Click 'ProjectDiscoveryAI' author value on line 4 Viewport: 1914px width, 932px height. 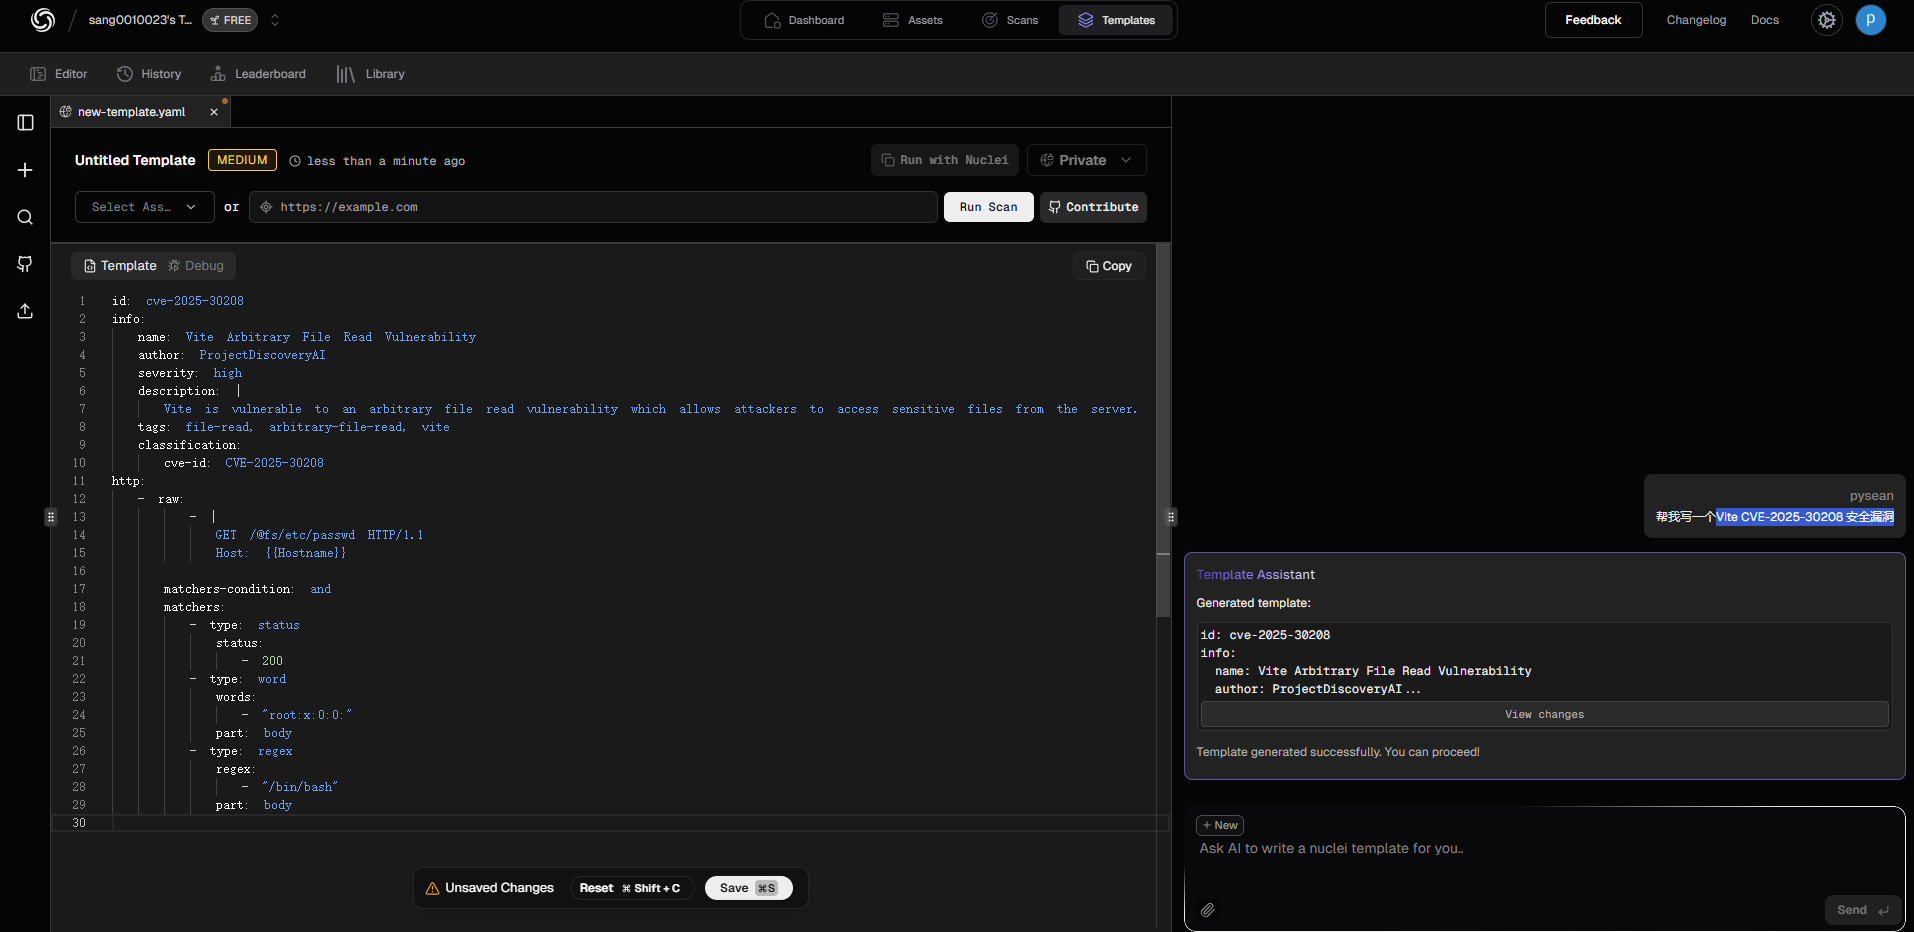click(x=262, y=355)
